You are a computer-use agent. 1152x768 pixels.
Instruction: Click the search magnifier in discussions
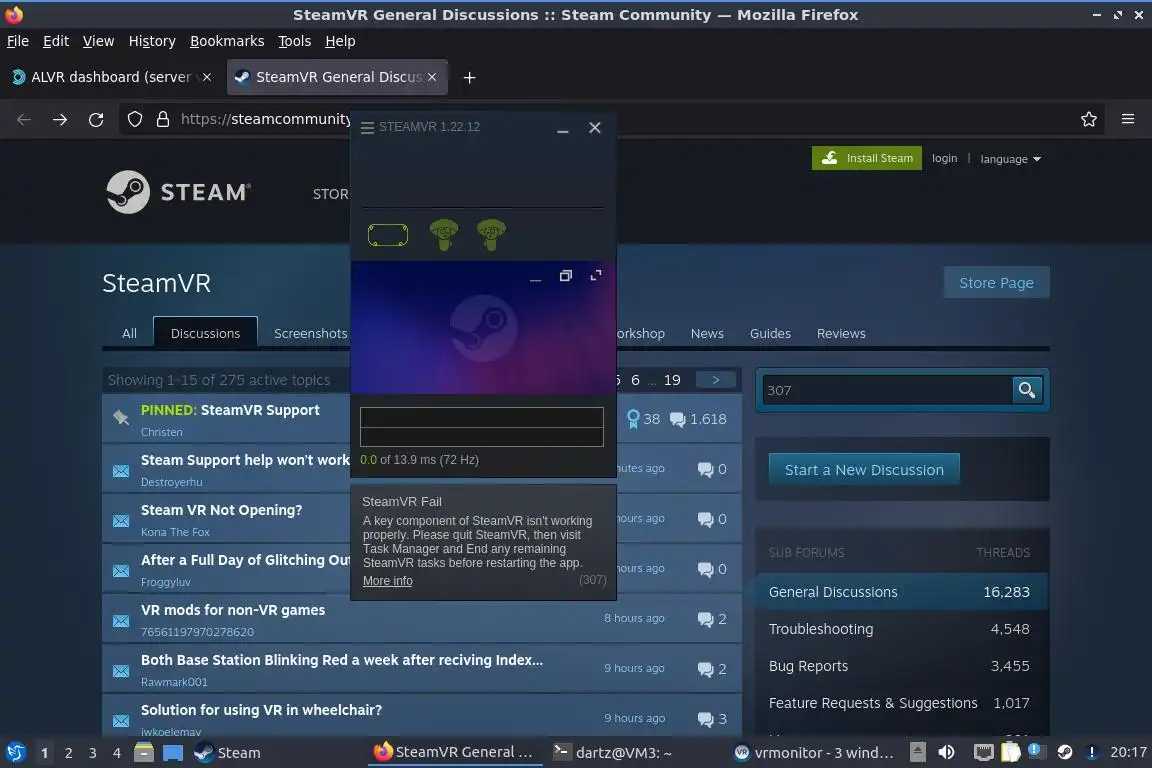[x=1026, y=390]
